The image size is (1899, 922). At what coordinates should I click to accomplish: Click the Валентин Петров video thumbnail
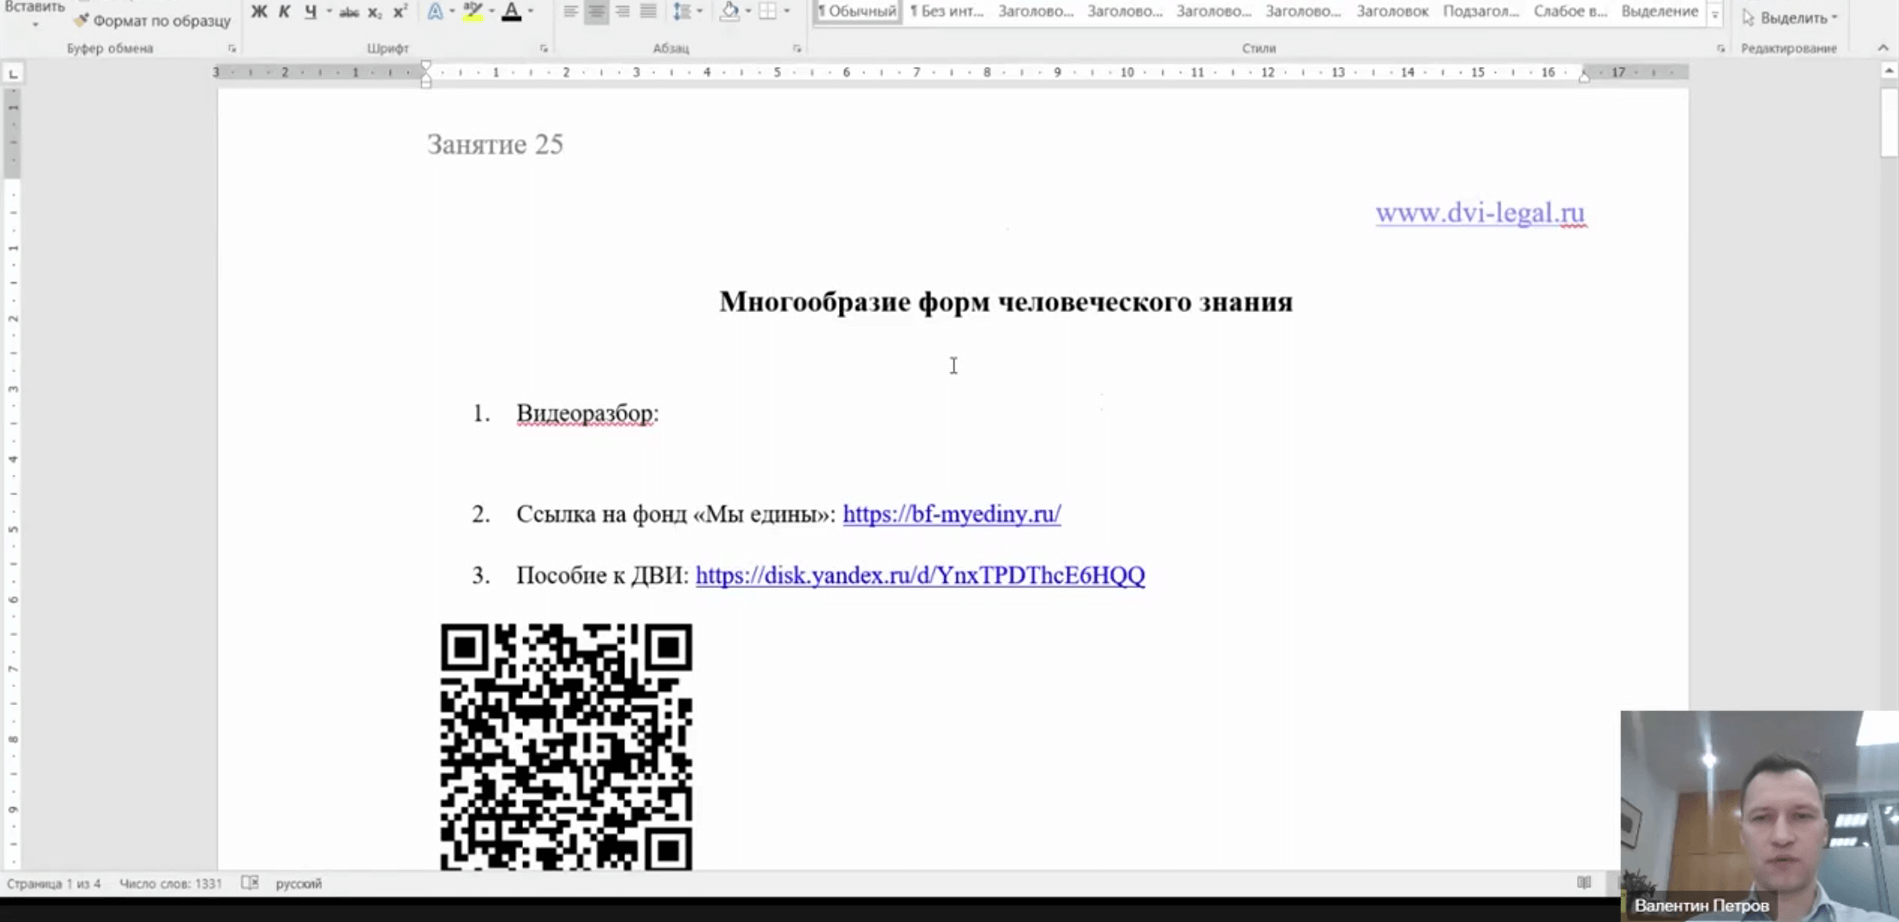point(1760,816)
